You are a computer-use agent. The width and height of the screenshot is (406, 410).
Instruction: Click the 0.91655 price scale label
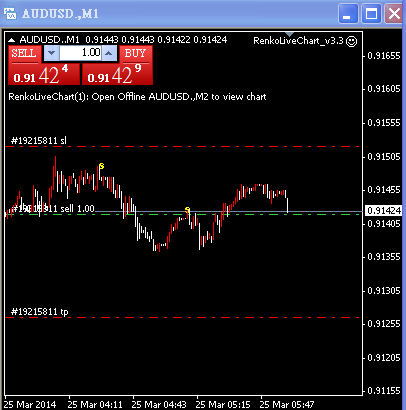pos(383,56)
